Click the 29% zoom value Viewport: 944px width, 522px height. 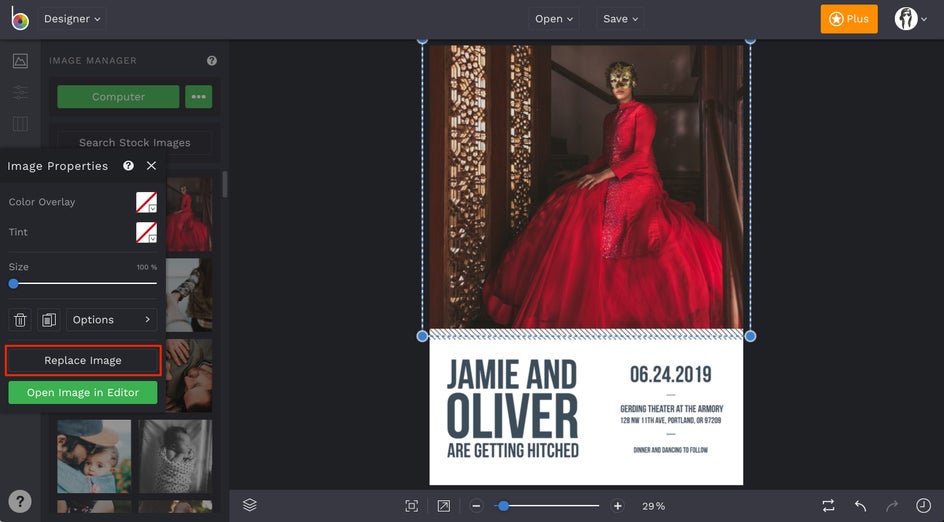653,506
